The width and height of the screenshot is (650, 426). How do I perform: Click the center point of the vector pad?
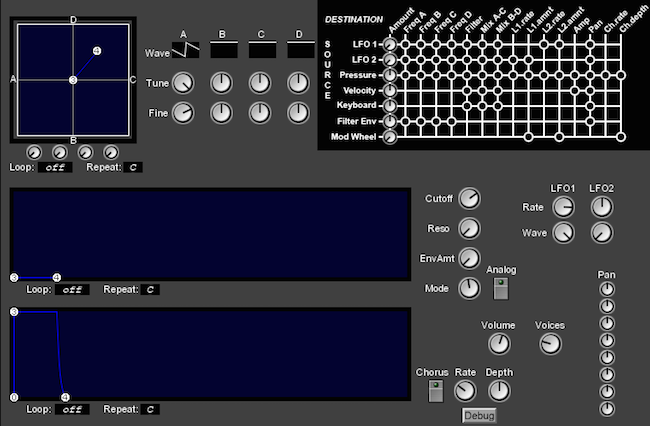73,79
